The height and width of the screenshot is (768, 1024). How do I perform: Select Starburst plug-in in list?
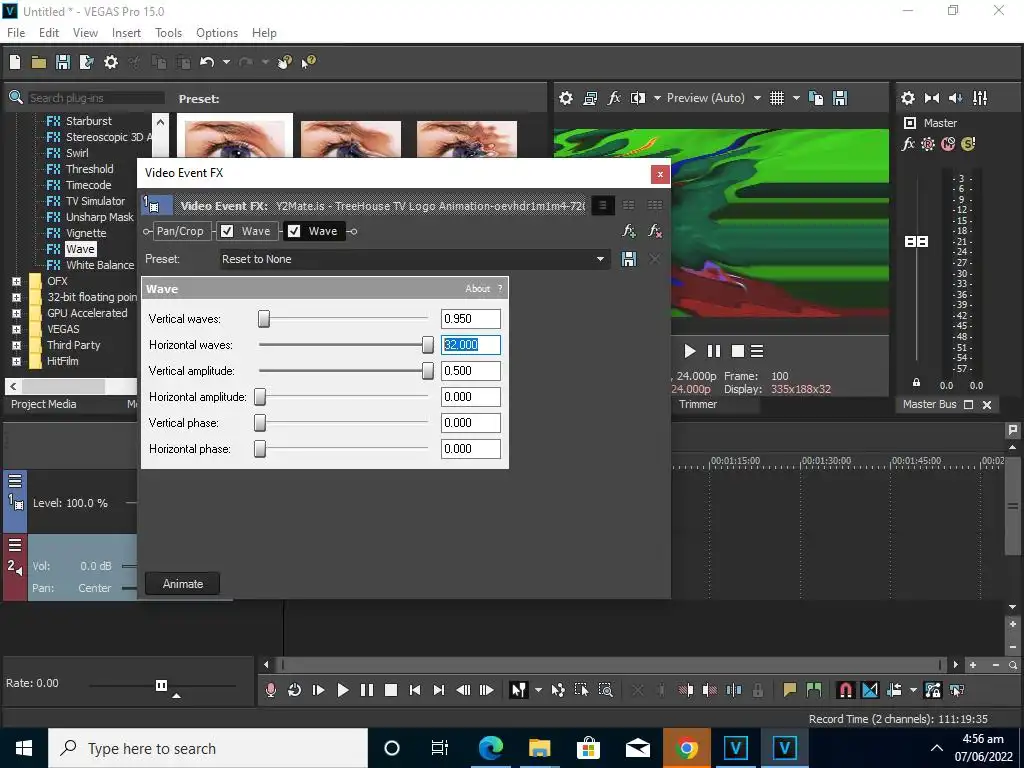[x=89, y=121]
